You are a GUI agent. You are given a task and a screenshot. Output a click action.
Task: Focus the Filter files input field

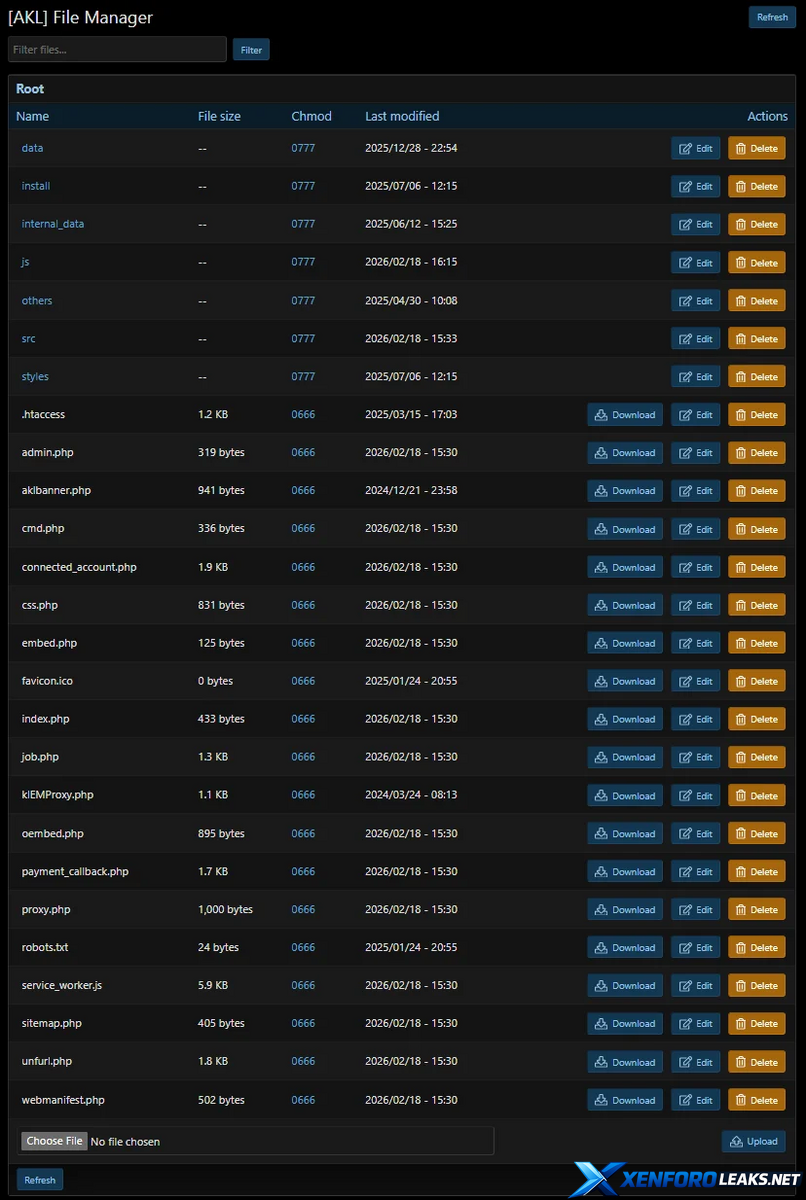[117, 50]
